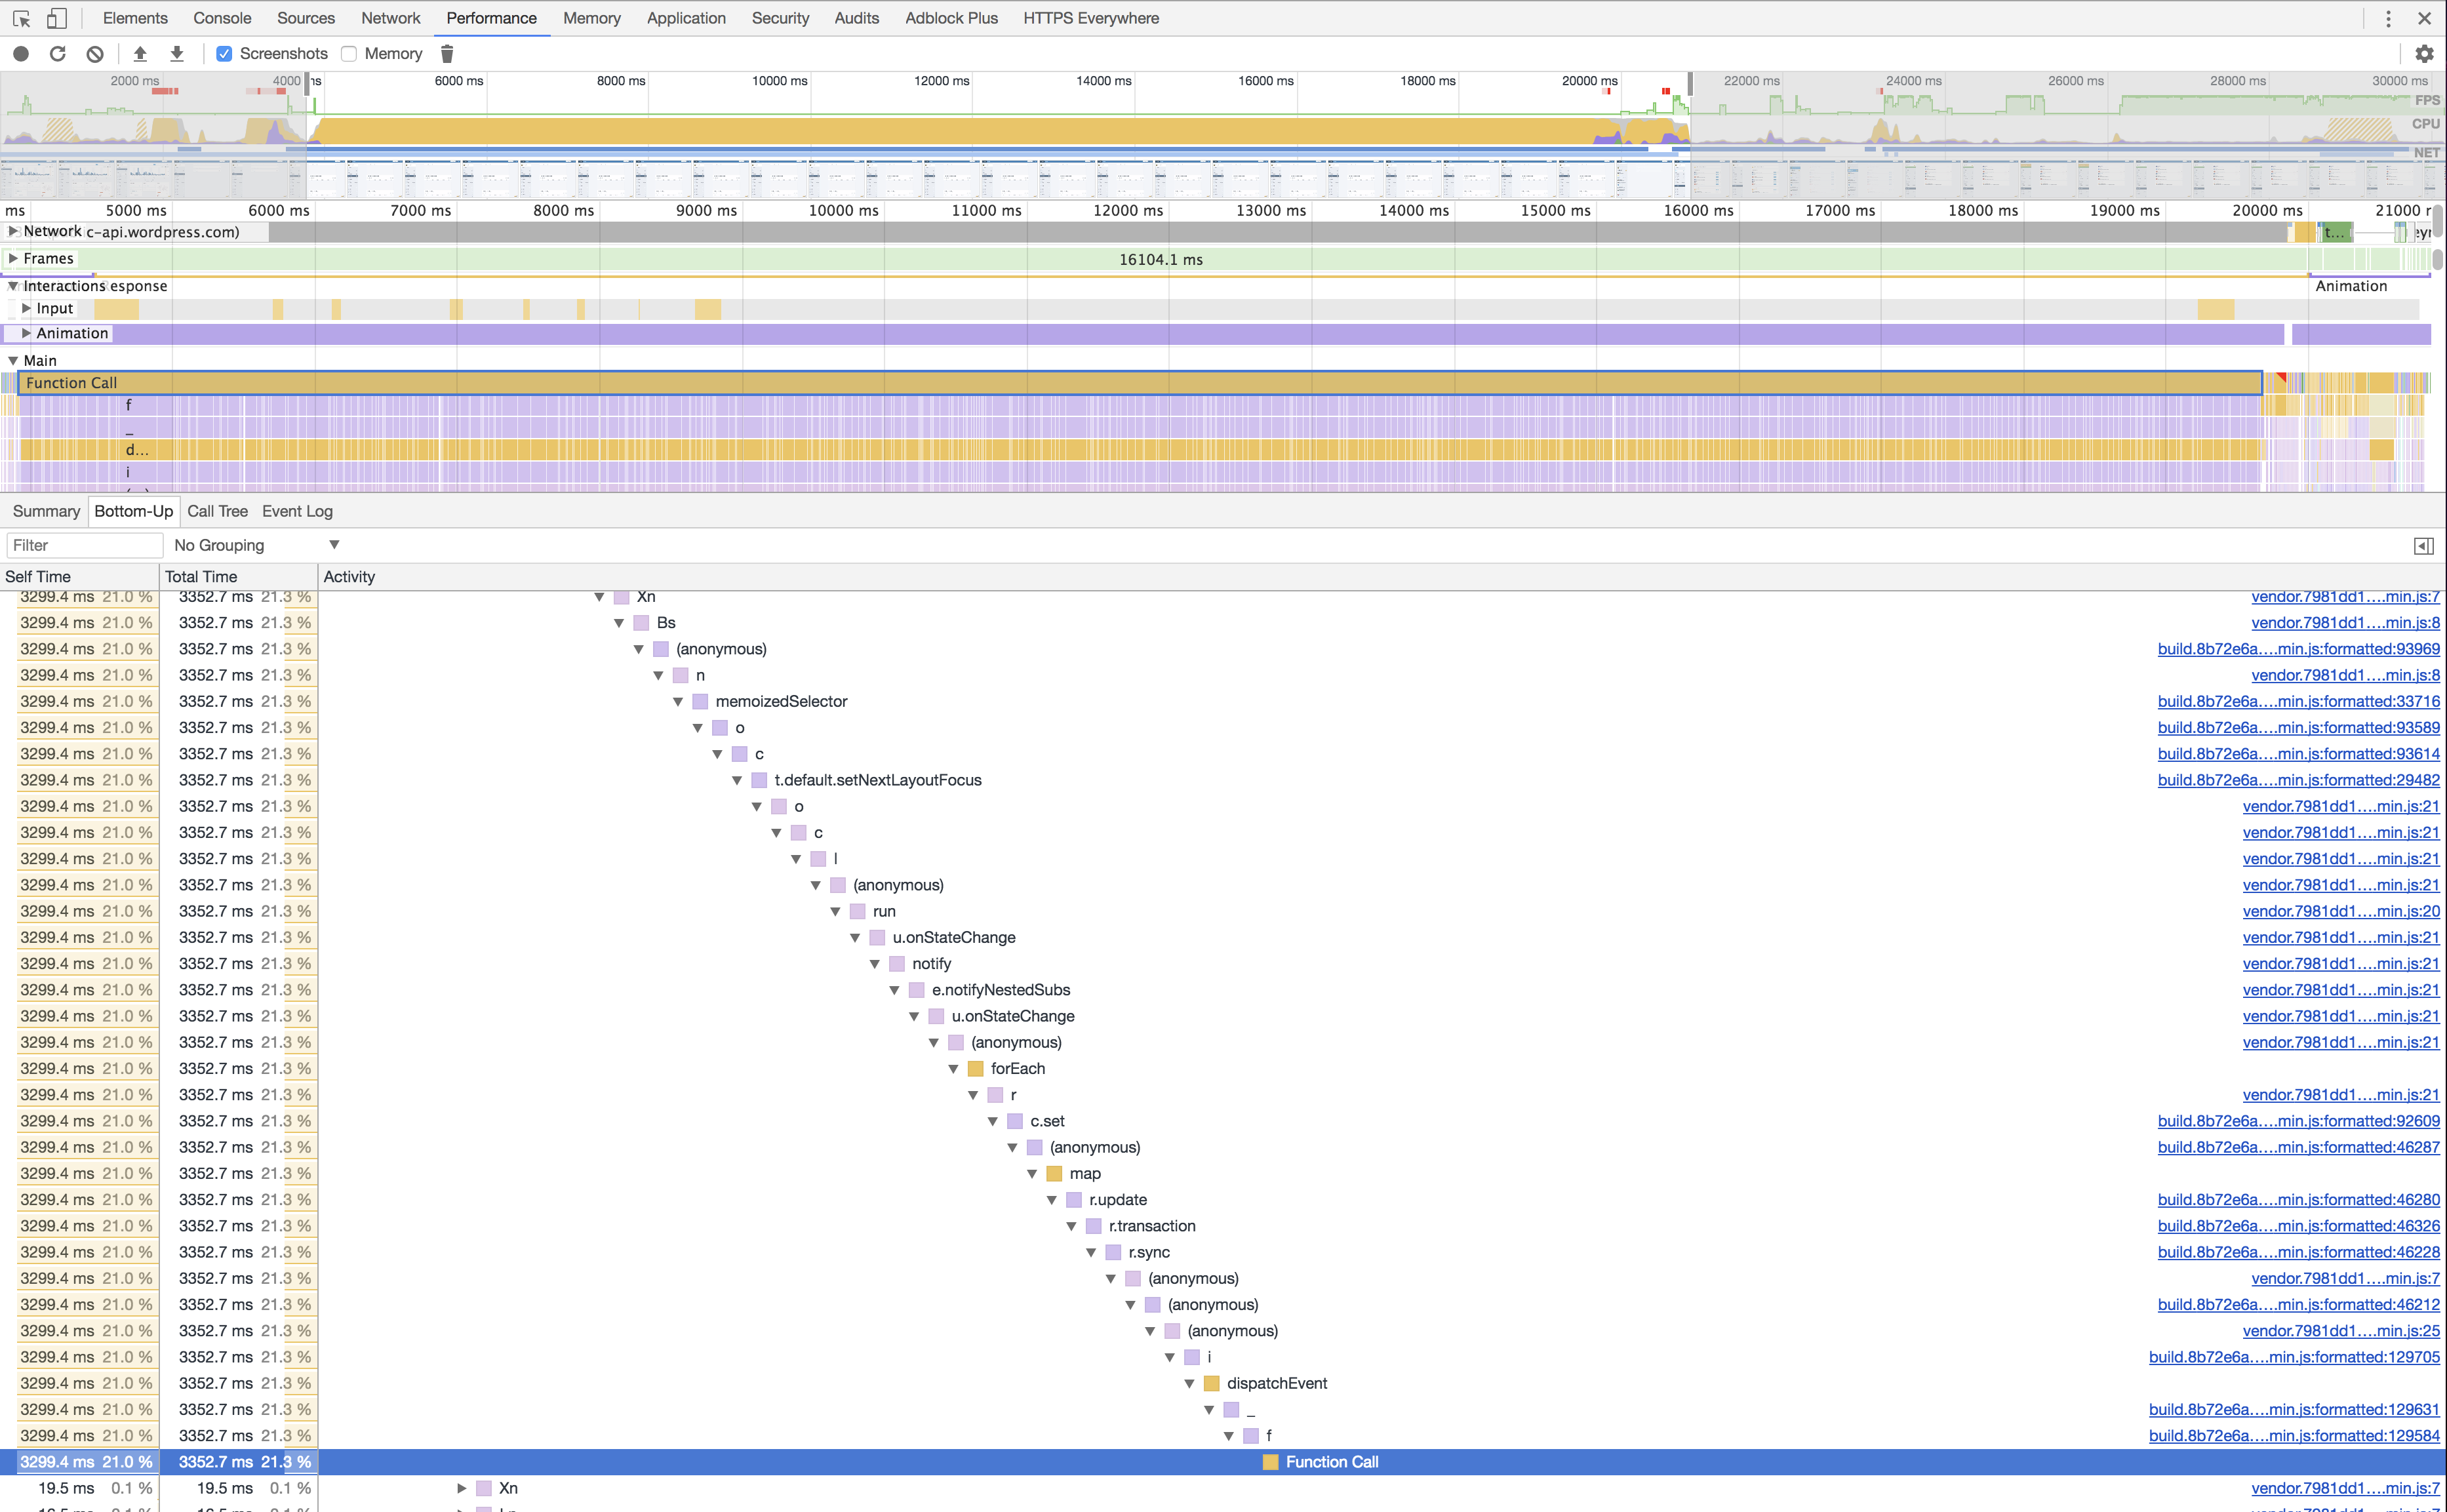Open Capture settings gear icon

(2424, 54)
